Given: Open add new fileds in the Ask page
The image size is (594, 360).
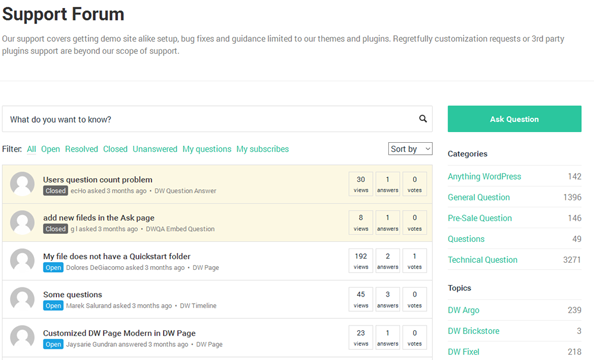Looking at the screenshot, I should coord(99,218).
